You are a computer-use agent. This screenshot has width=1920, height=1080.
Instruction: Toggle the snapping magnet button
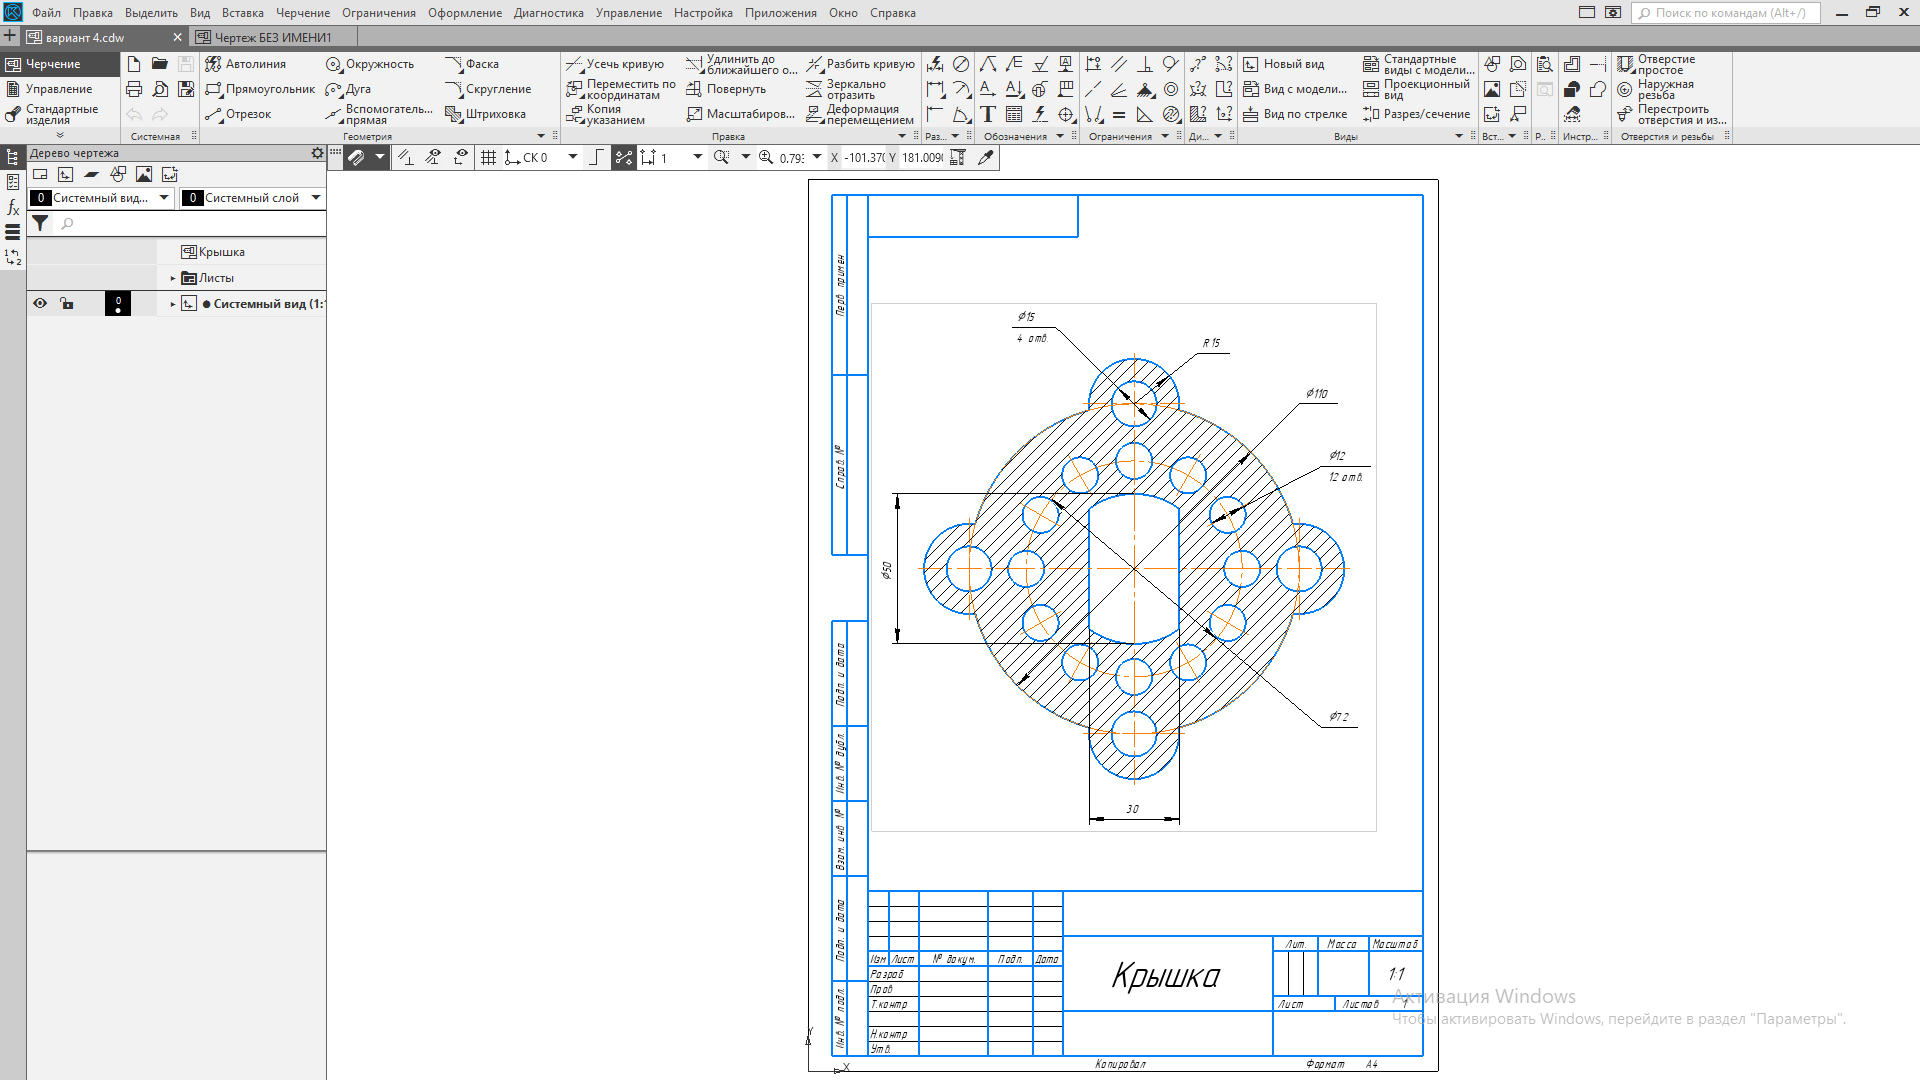pos(356,157)
